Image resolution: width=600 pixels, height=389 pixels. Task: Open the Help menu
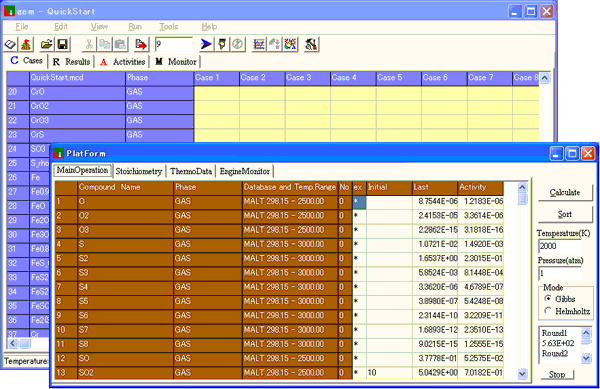coord(209,27)
